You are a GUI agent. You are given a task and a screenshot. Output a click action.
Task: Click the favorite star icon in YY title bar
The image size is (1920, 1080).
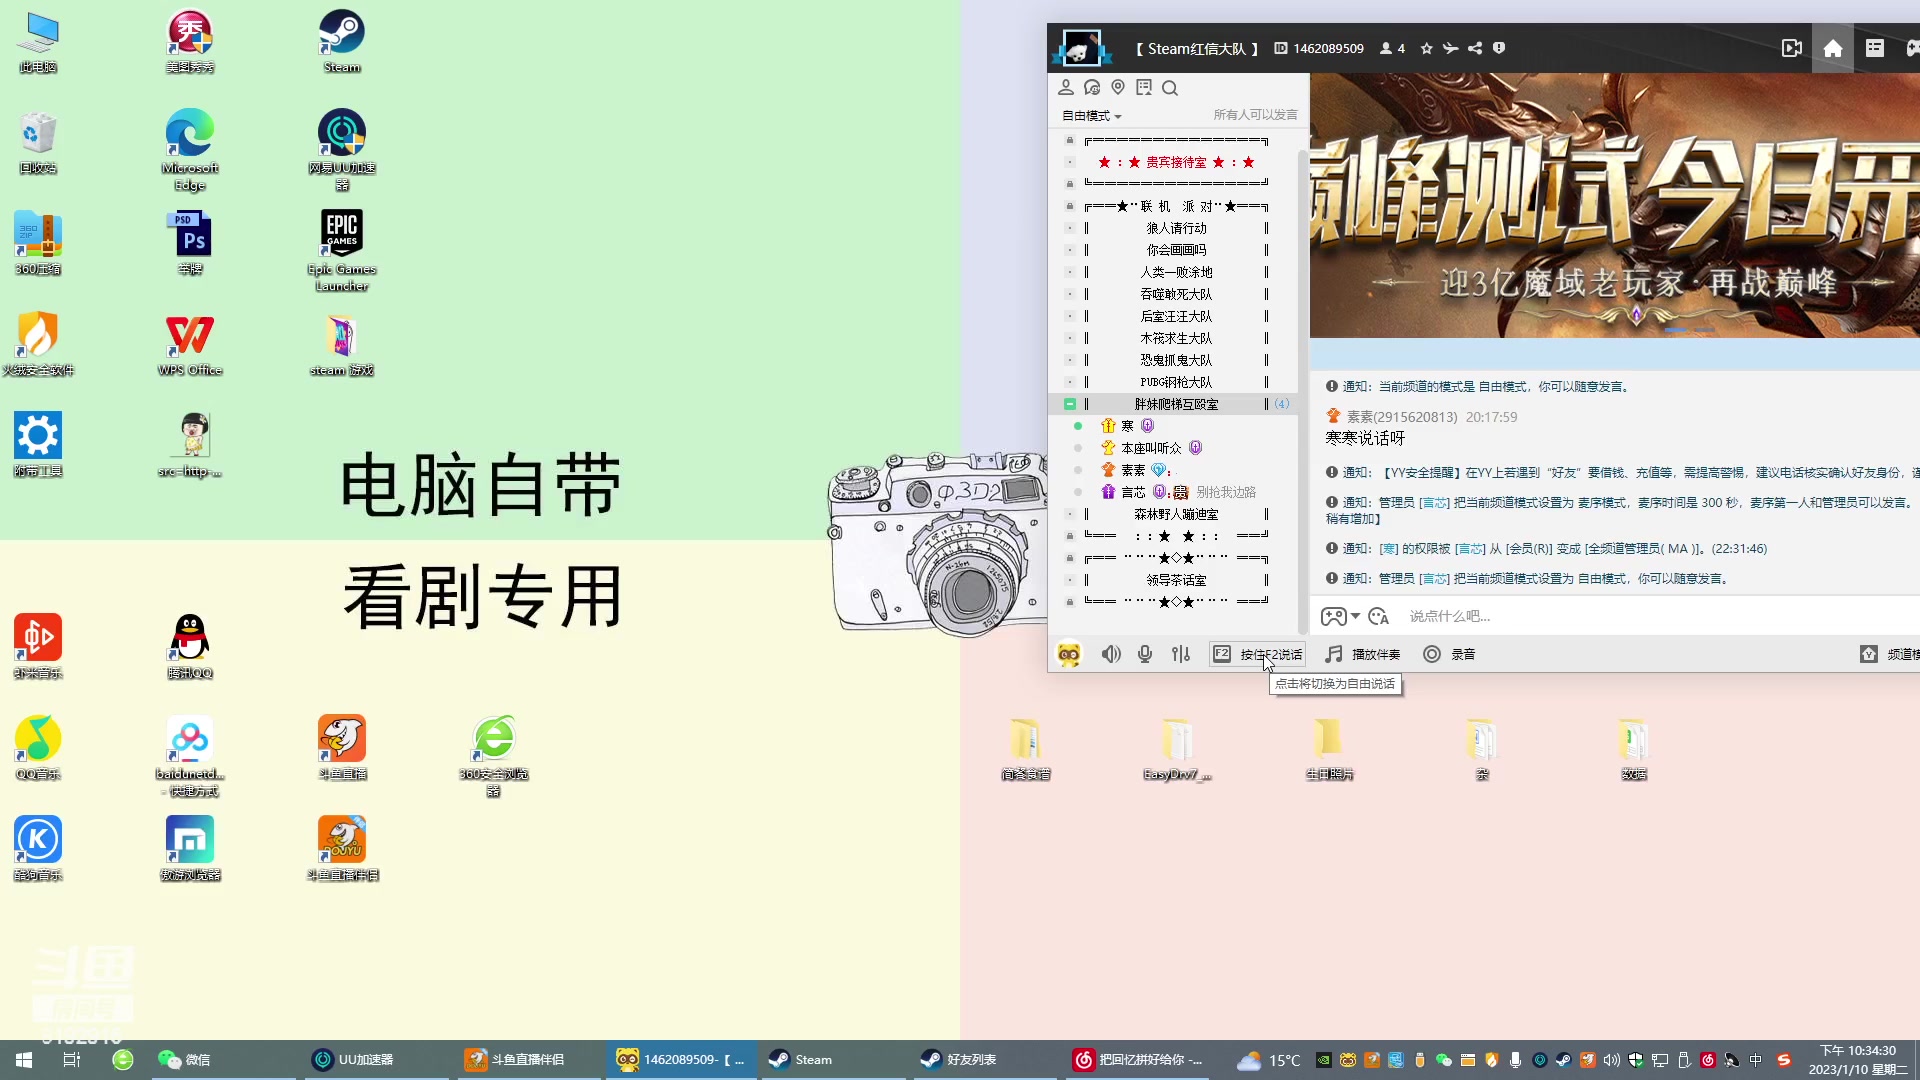point(1427,48)
